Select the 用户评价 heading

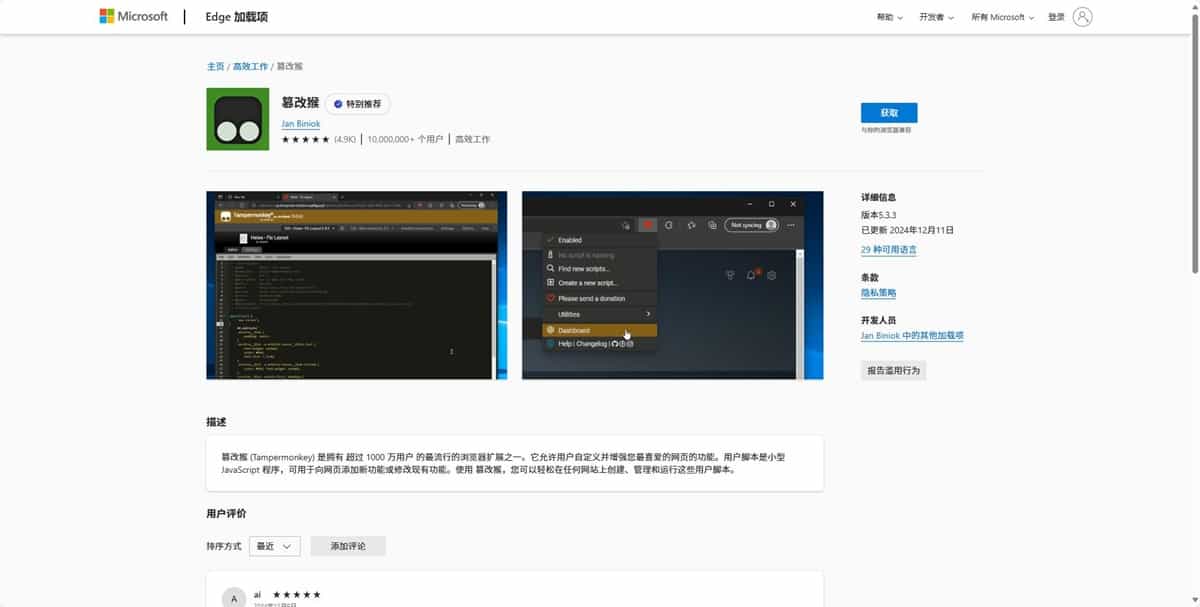[226, 514]
